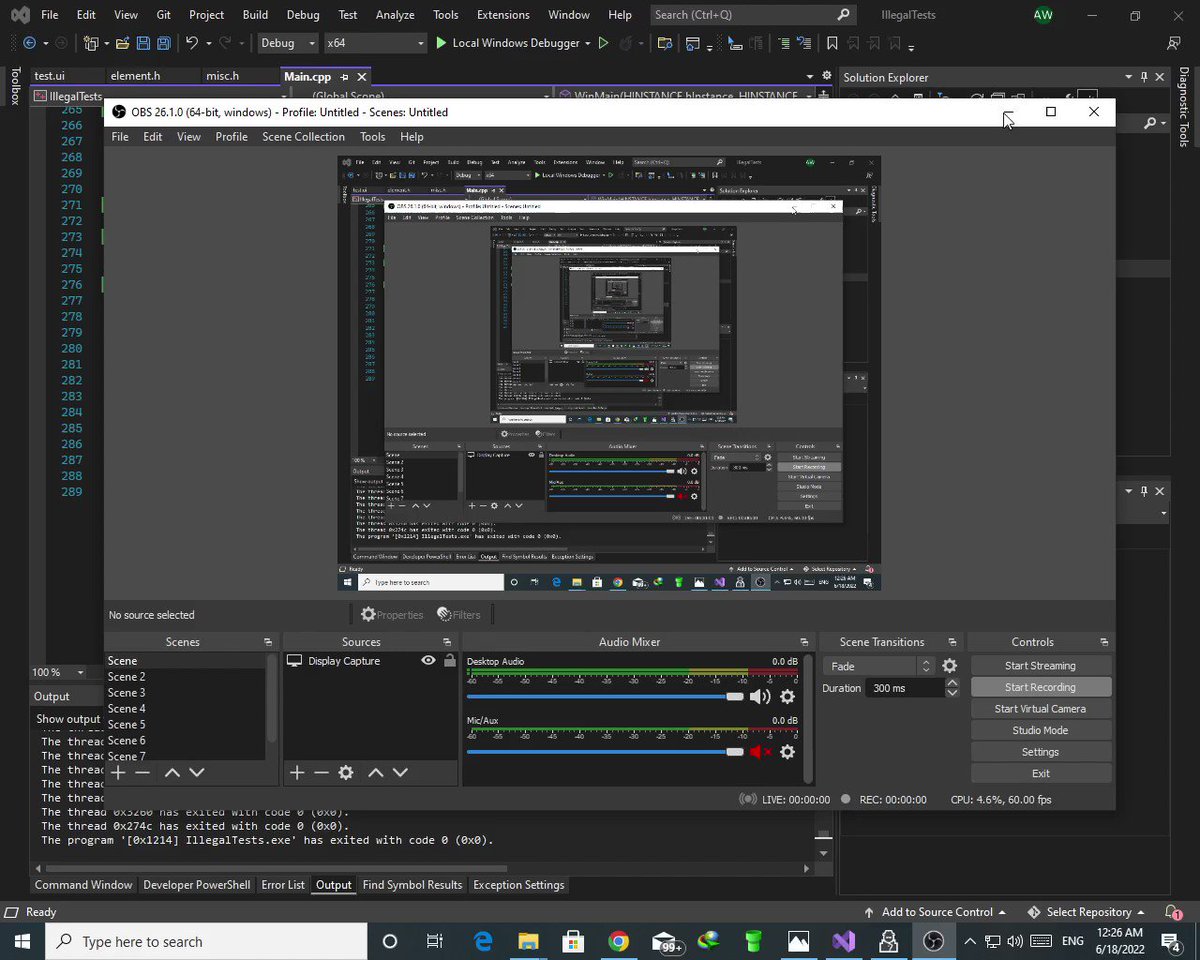Increase transition Duration with up stepper
Viewport: 1200px width, 960px height.
[x=952, y=683]
